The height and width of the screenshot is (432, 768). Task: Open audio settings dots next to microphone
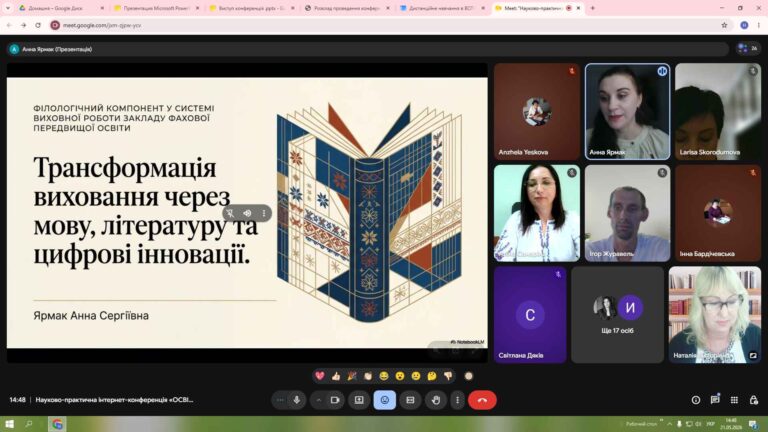tap(280, 400)
